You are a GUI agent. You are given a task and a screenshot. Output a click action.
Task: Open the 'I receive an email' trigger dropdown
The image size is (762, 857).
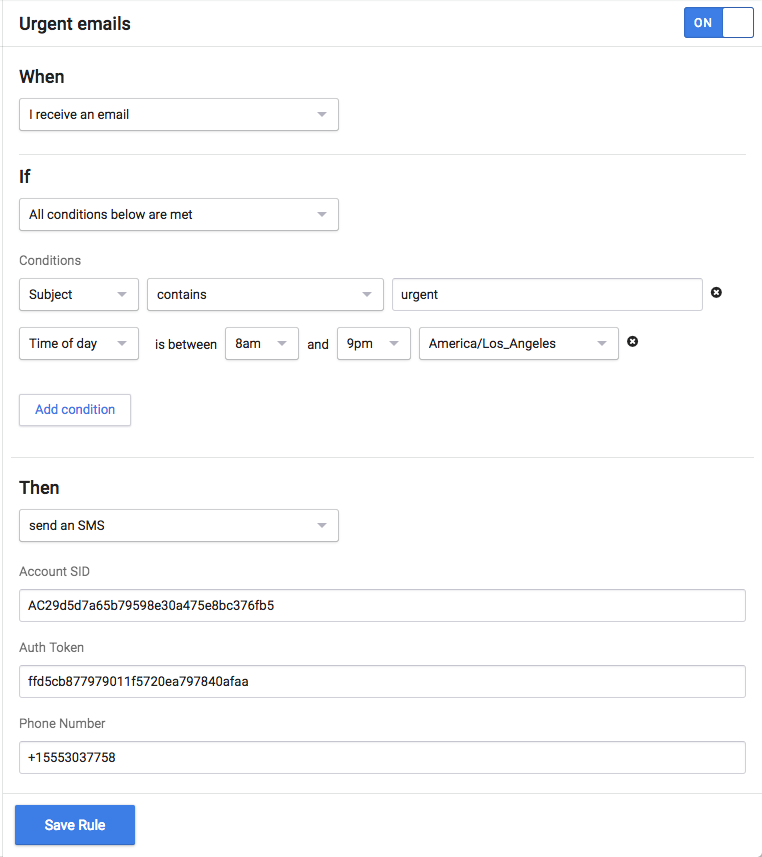point(179,115)
